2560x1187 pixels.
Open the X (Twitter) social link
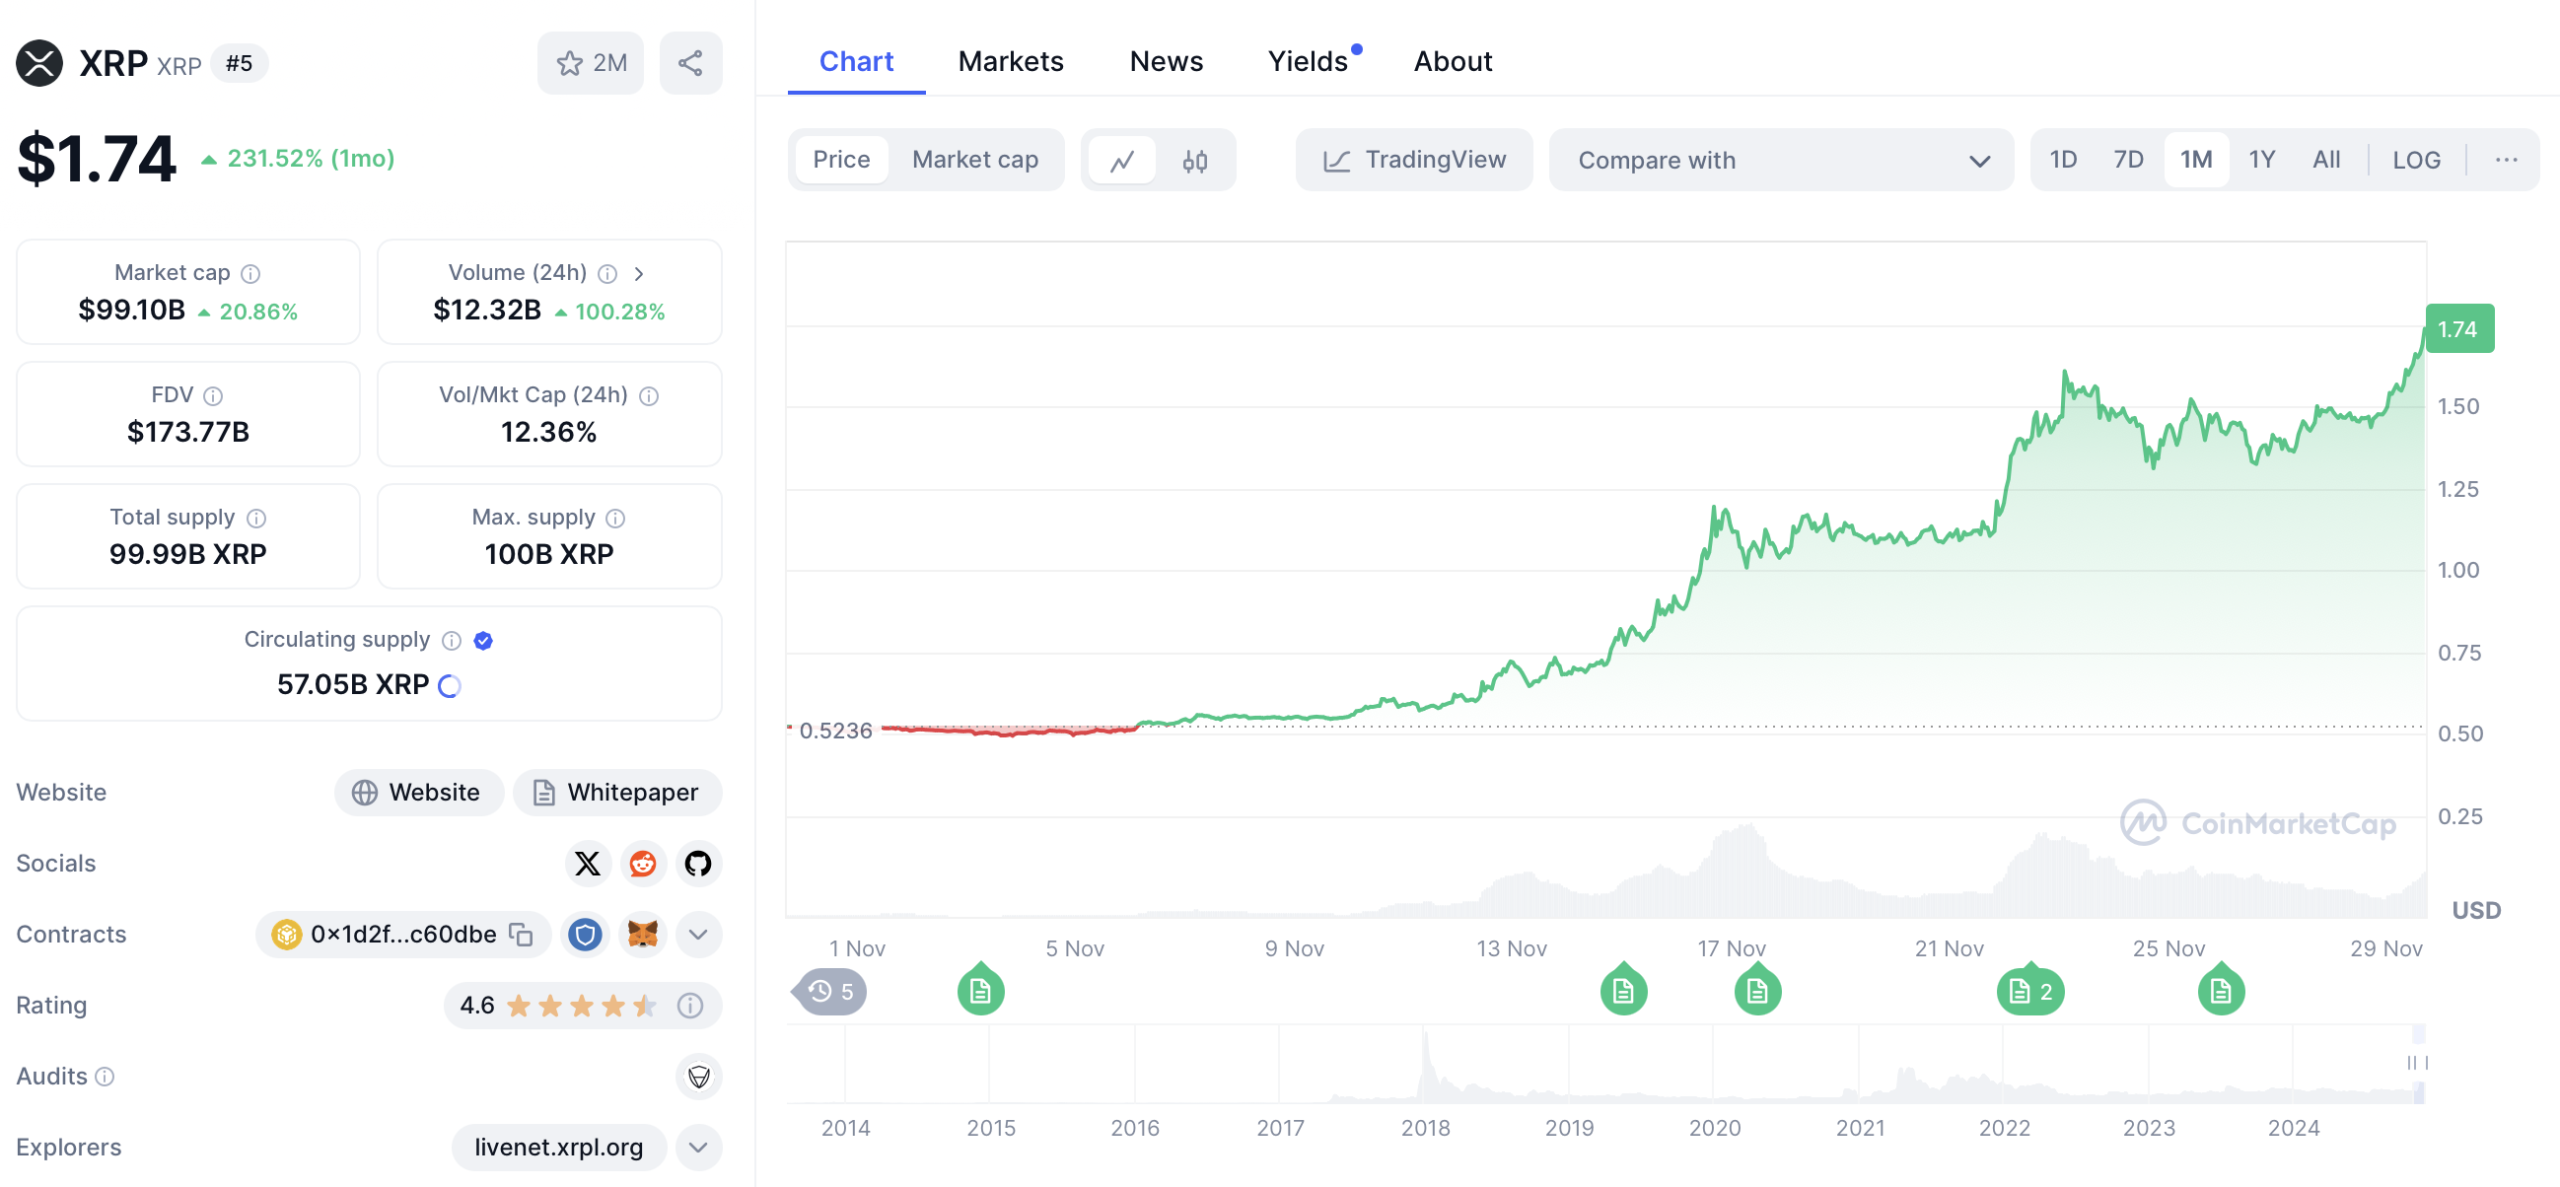[588, 863]
